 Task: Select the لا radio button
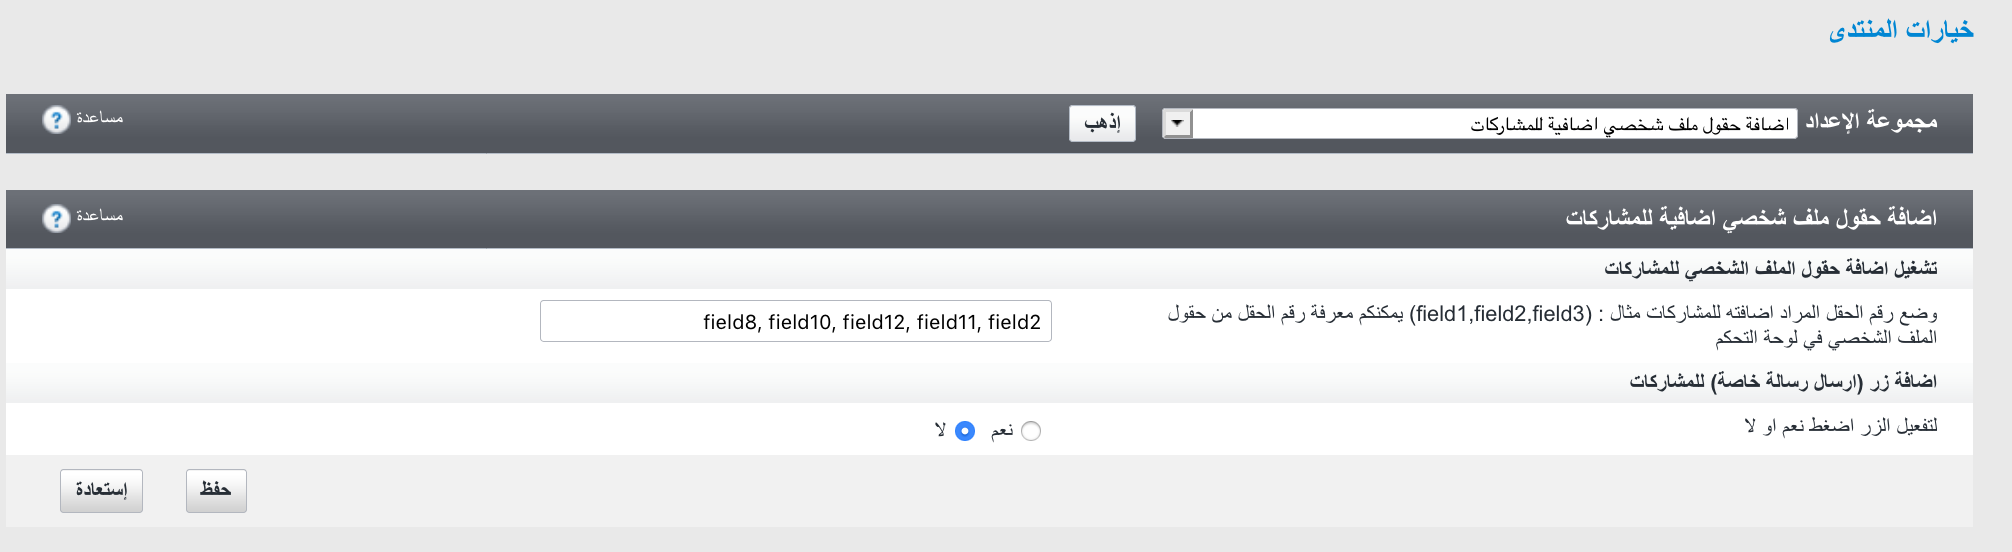[x=965, y=431]
